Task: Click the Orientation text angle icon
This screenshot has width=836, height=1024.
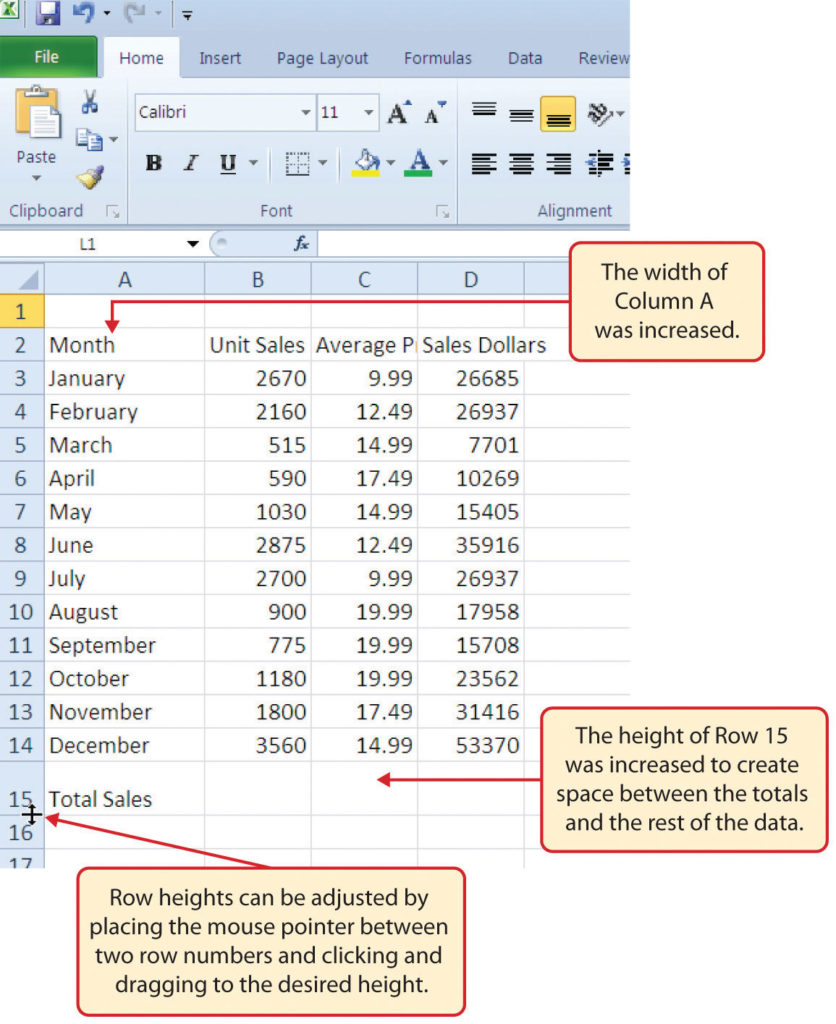Action: pos(600,114)
